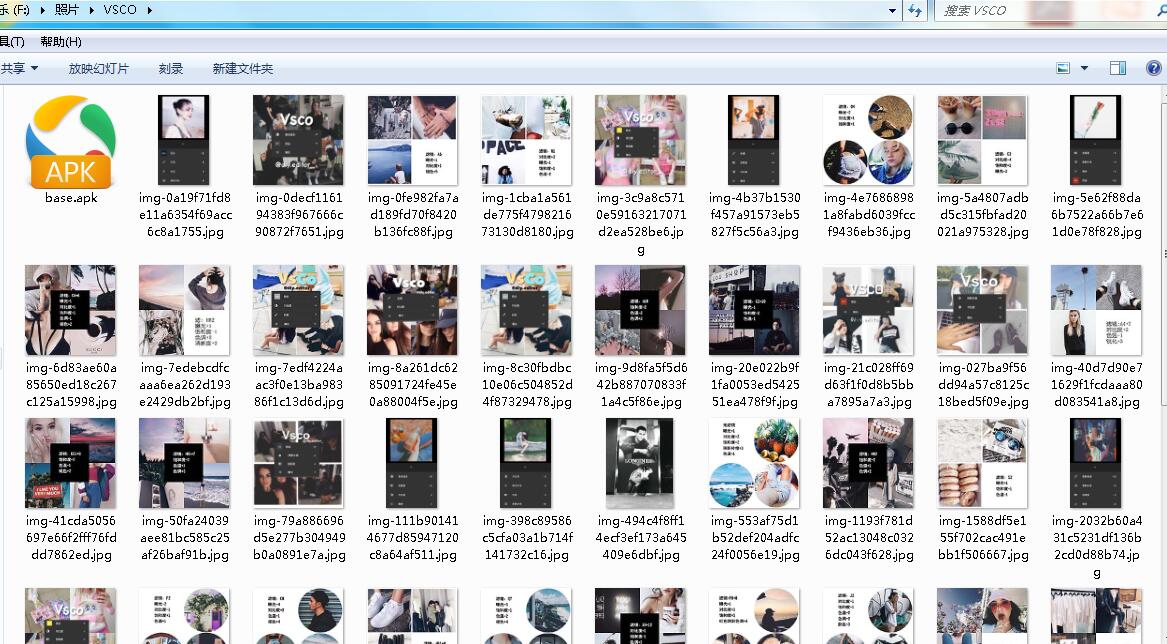Select thumbnail img-6d83ae60a85650ed18c267c125a15998.jpg

click(71, 310)
